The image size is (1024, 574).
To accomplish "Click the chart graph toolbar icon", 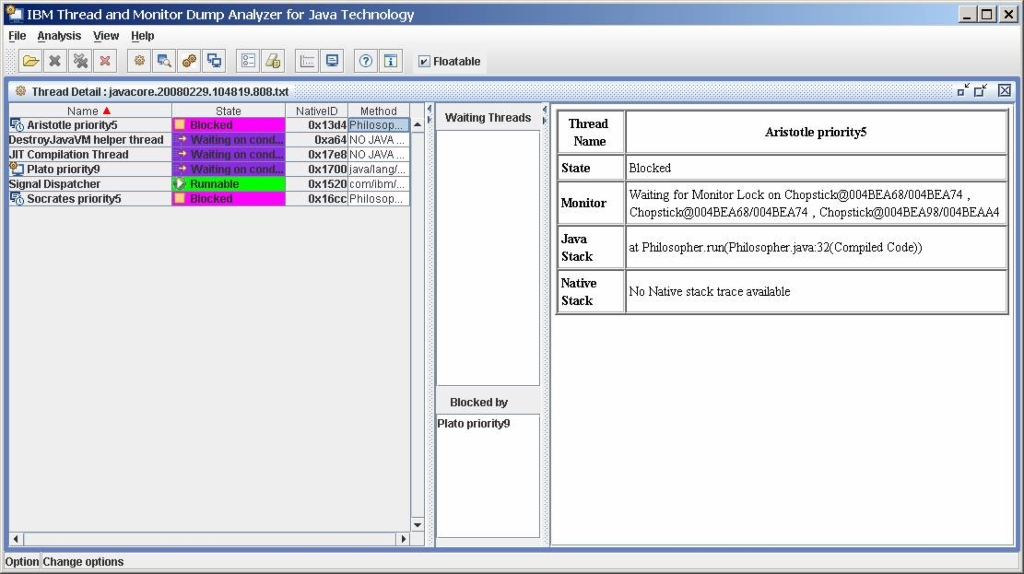I will point(307,61).
